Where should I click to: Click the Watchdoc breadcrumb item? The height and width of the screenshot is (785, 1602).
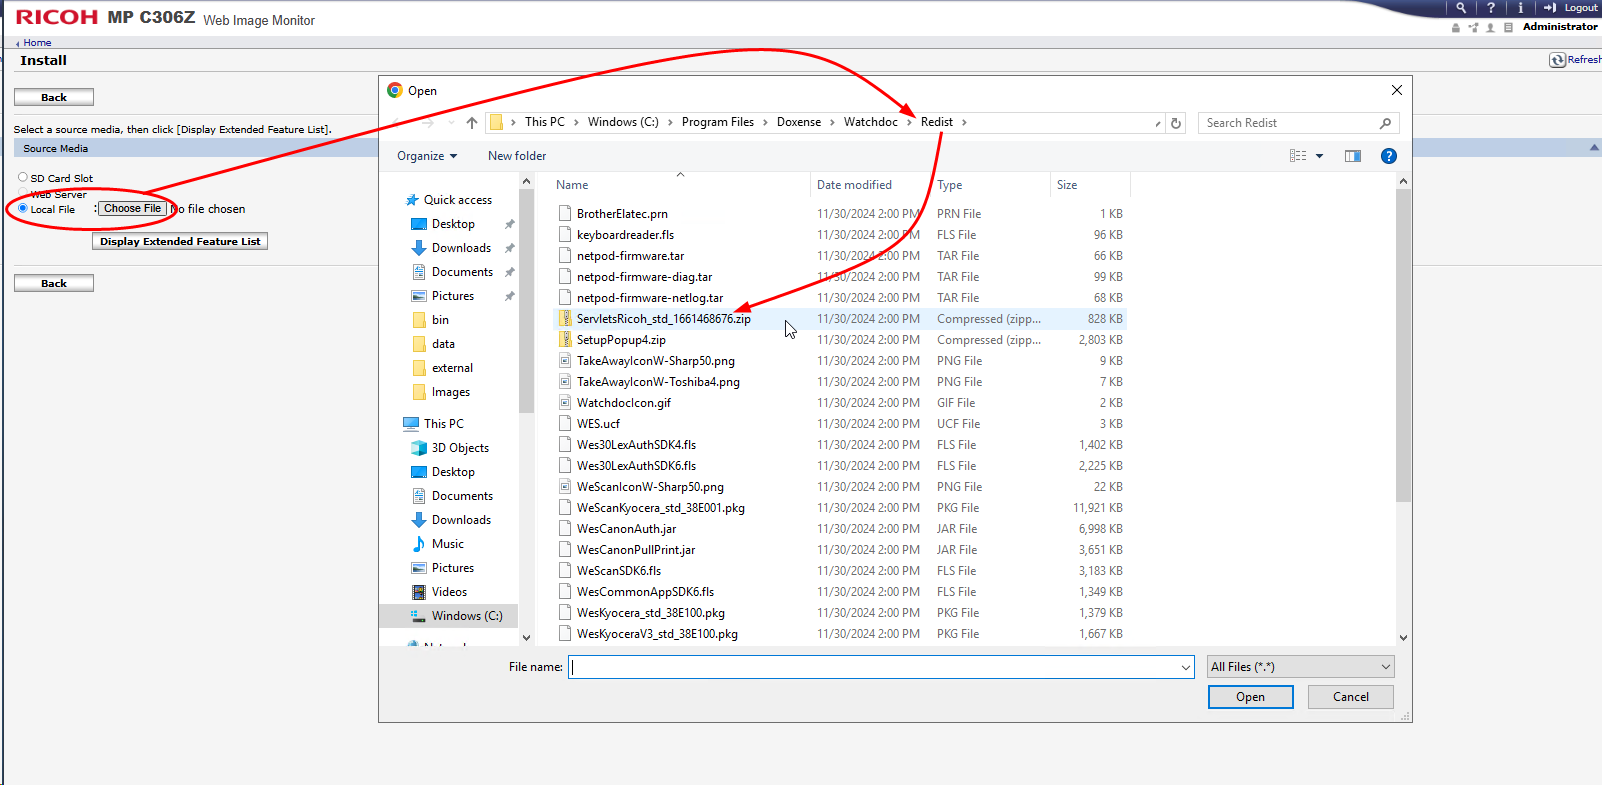[x=871, y=122]
